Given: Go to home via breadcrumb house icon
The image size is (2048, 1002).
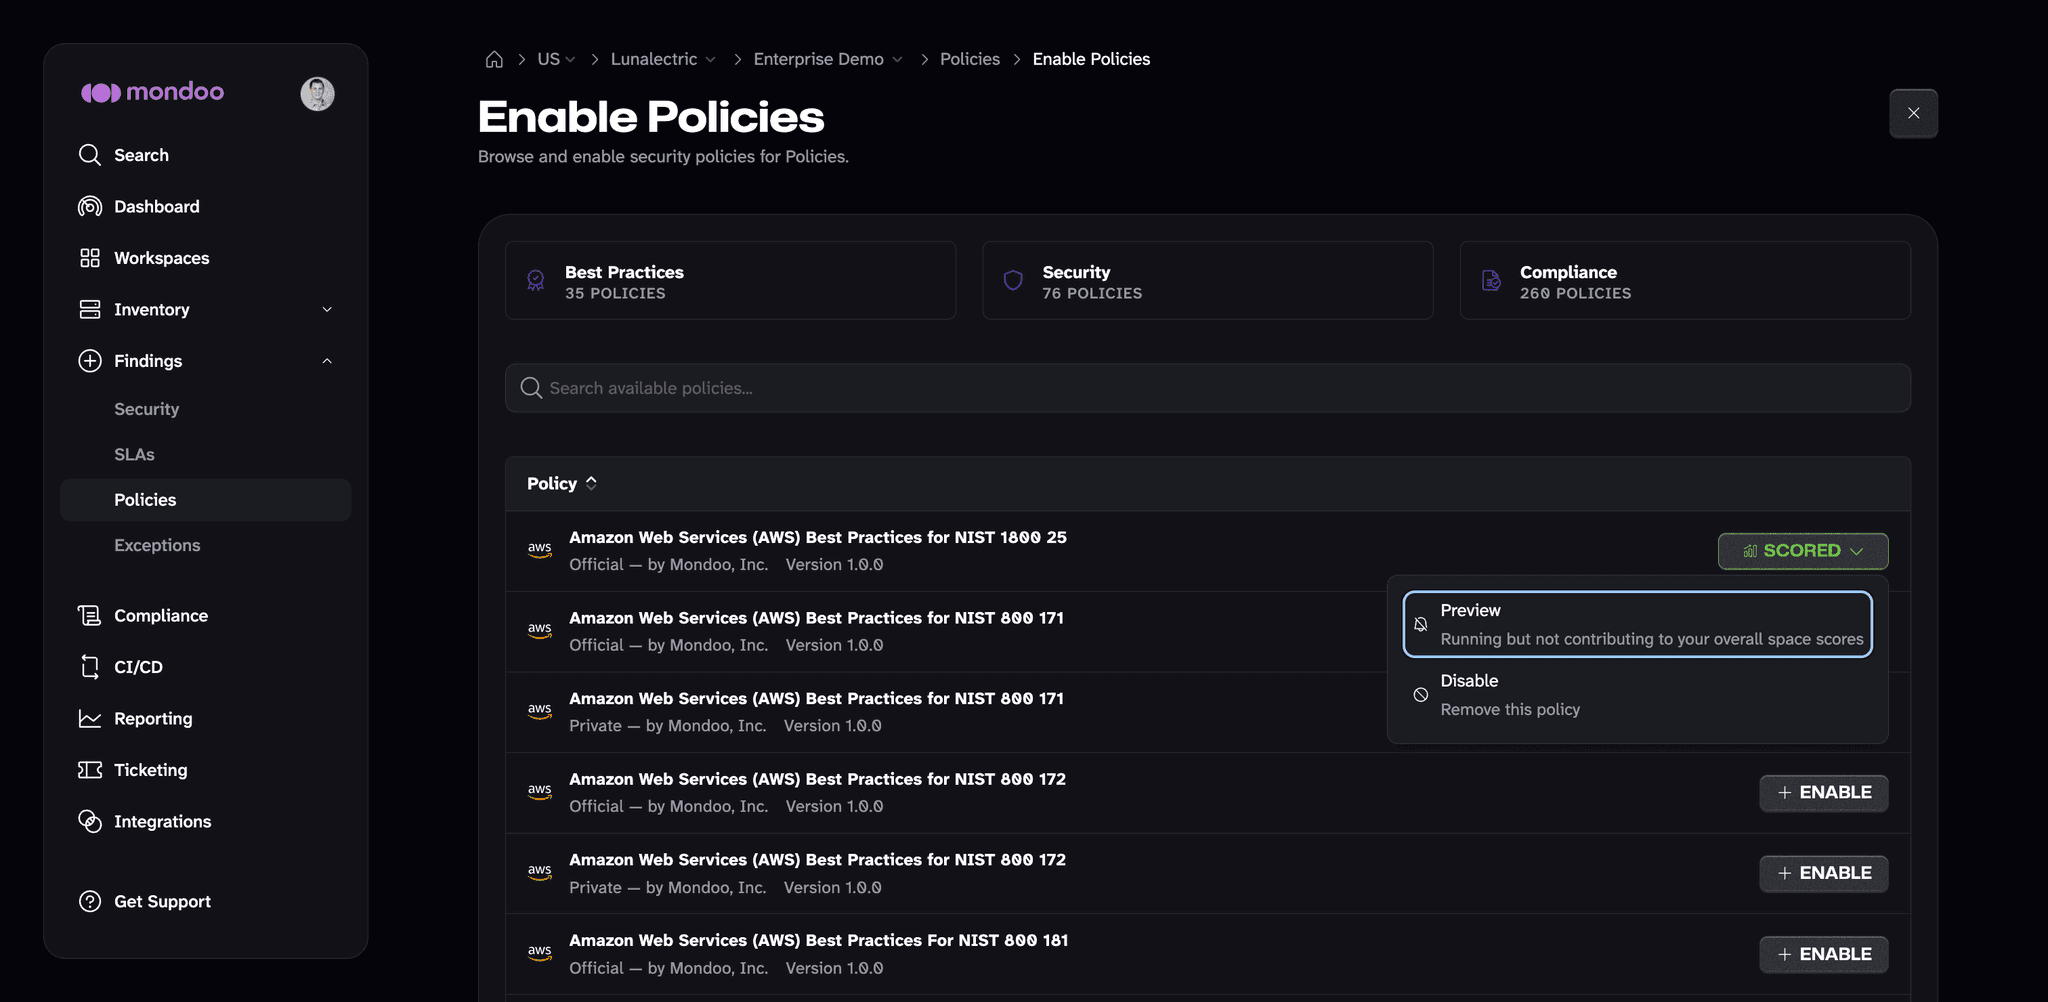Looking at the screenshot, I should click(494, 59).
